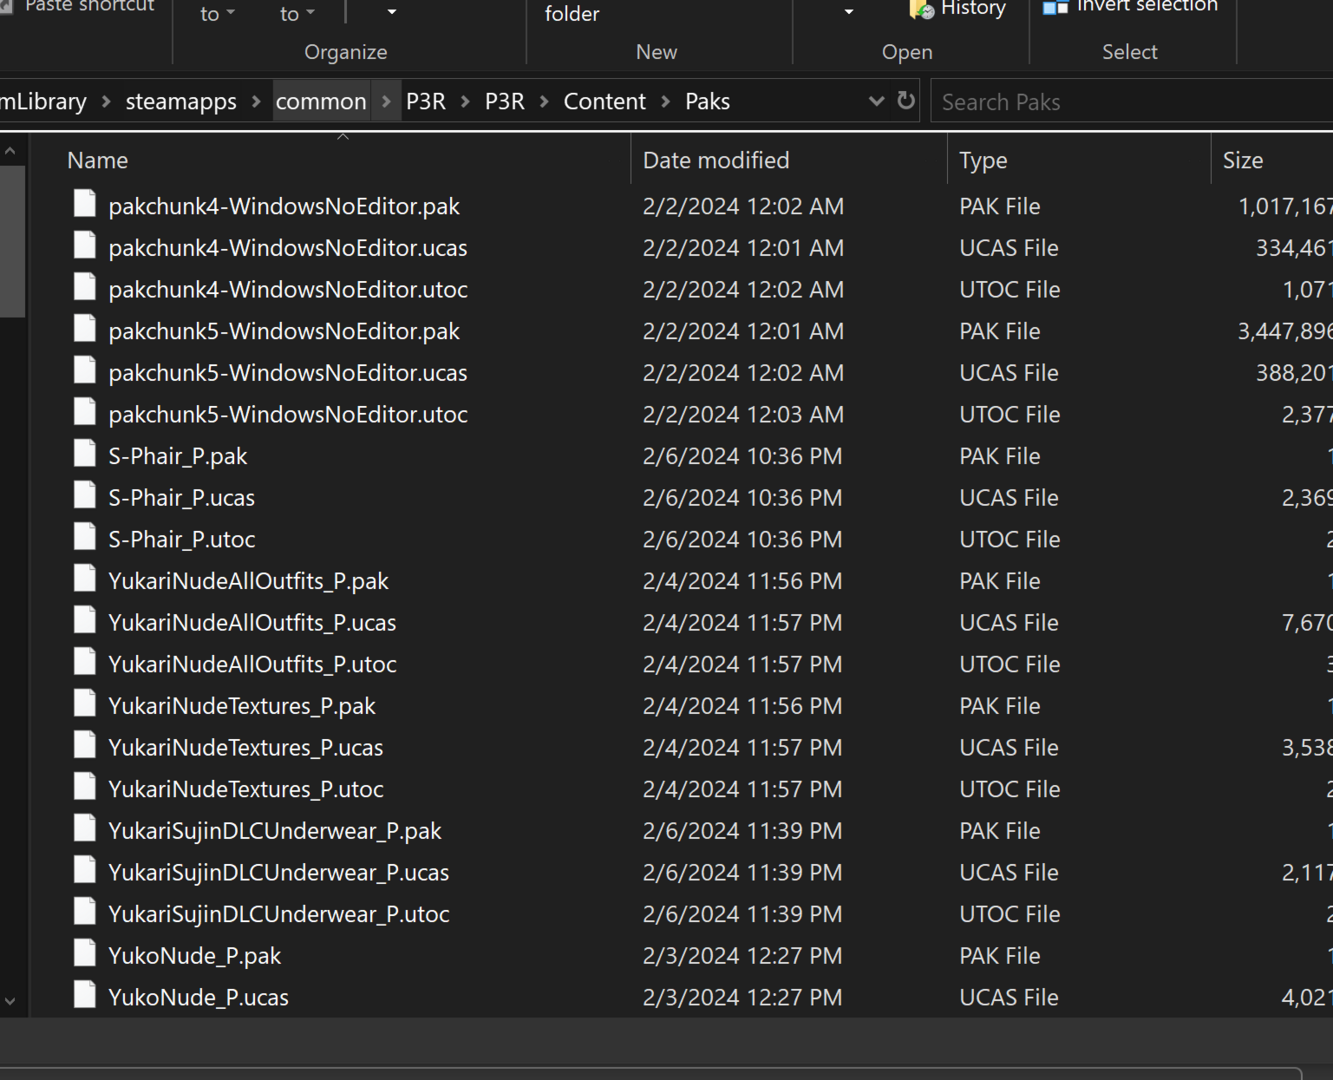Image resolution: width=1333 pixels, height=1080 pixels.
Task: Select the YukoNude_P.pak file icon
Action: [85, 955]
